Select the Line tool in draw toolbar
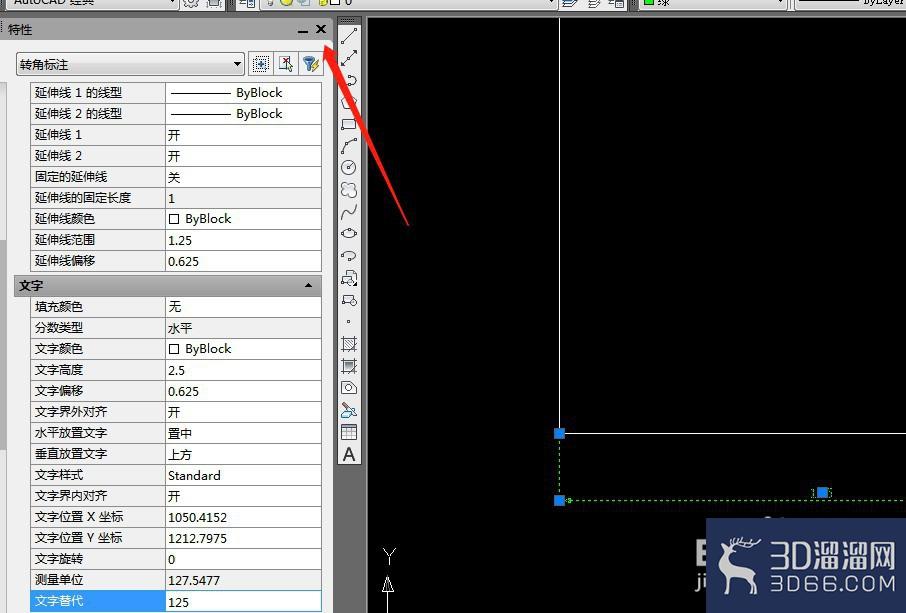This screenshot has height=613, width=906. click(x=349, y=35)
